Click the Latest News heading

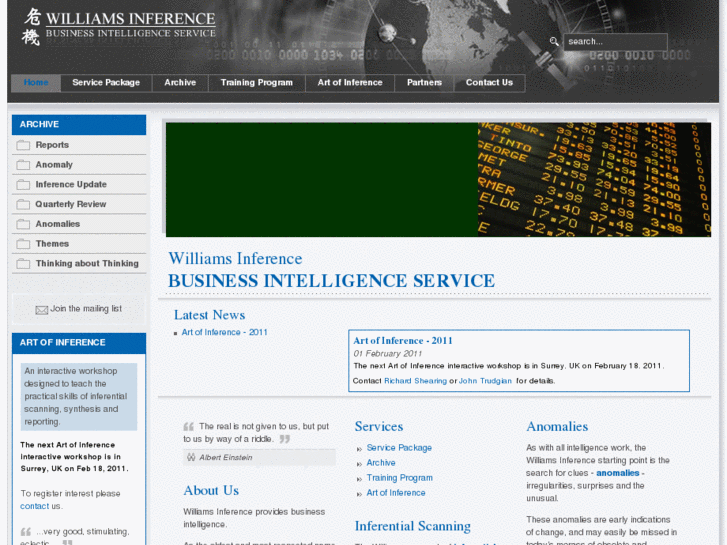(x=210, y=315)
